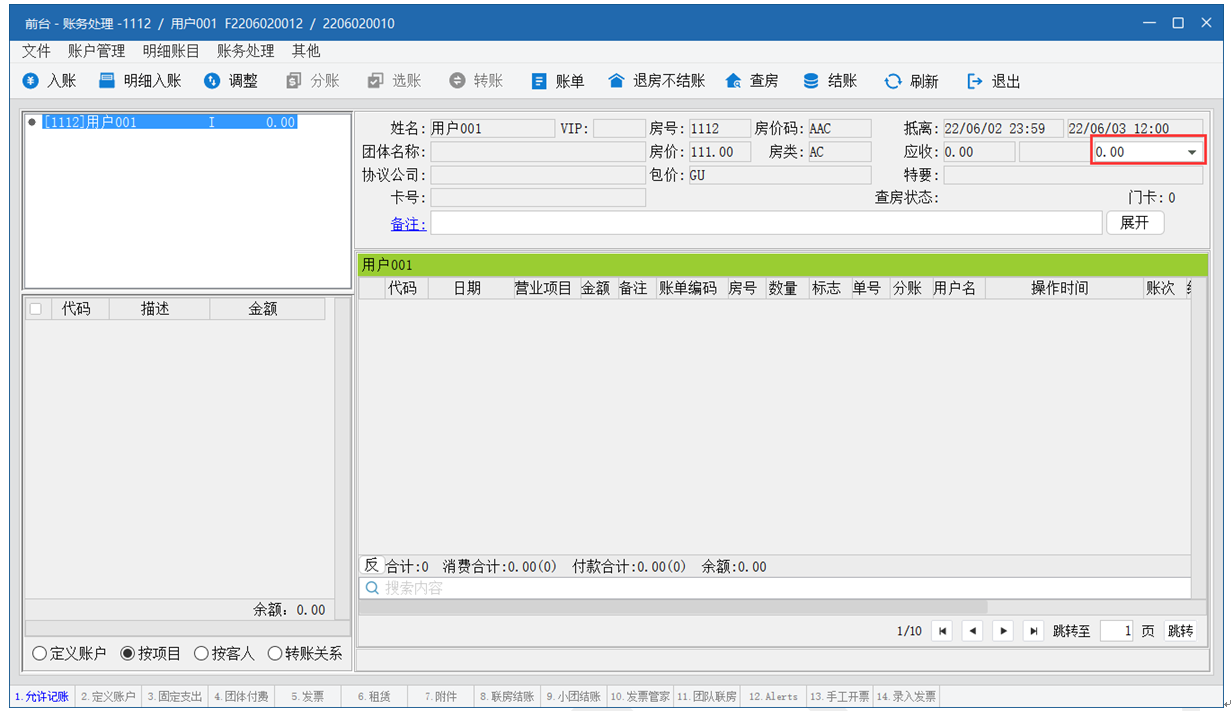1232x711 pixels.
Task: Open the 其他 menu
Action: pyautogui.click(x=306, y=51)
